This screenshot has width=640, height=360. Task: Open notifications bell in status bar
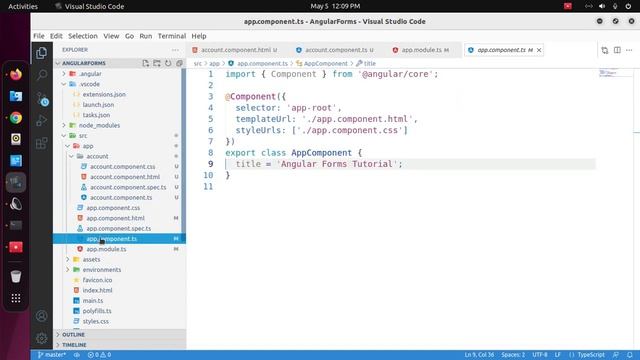point(629,355)
